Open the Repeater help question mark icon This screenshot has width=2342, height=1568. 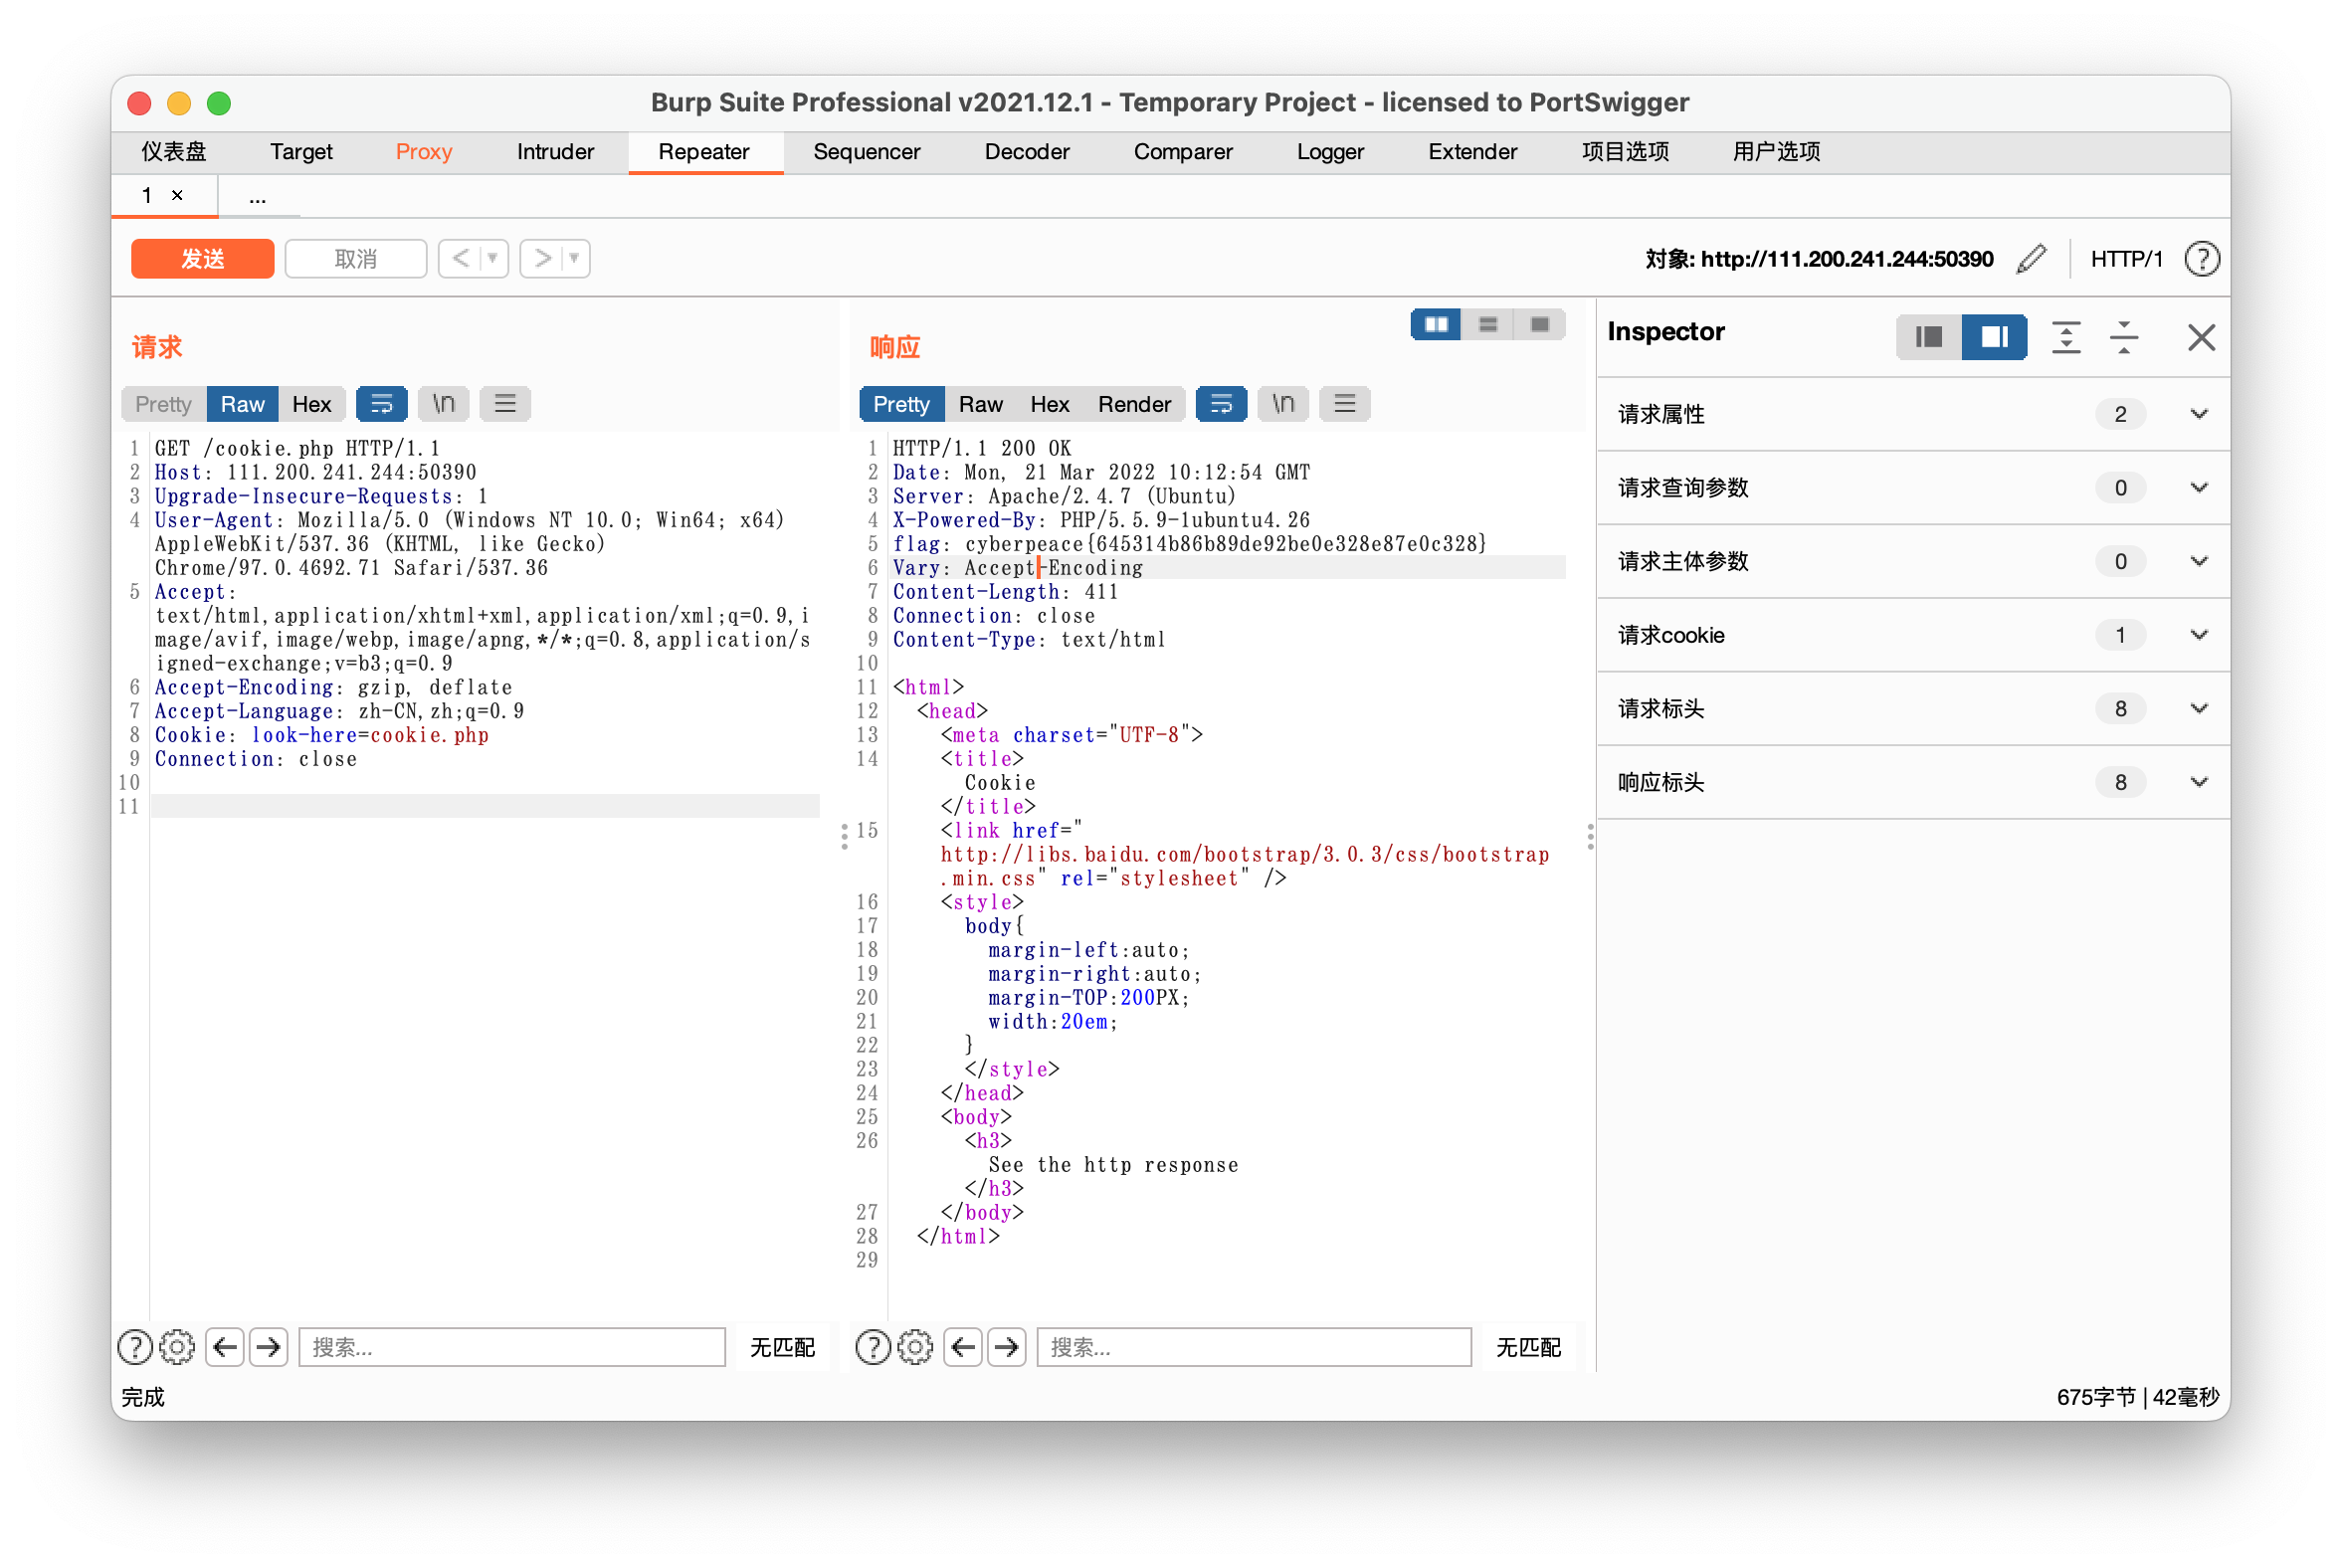2201,259
